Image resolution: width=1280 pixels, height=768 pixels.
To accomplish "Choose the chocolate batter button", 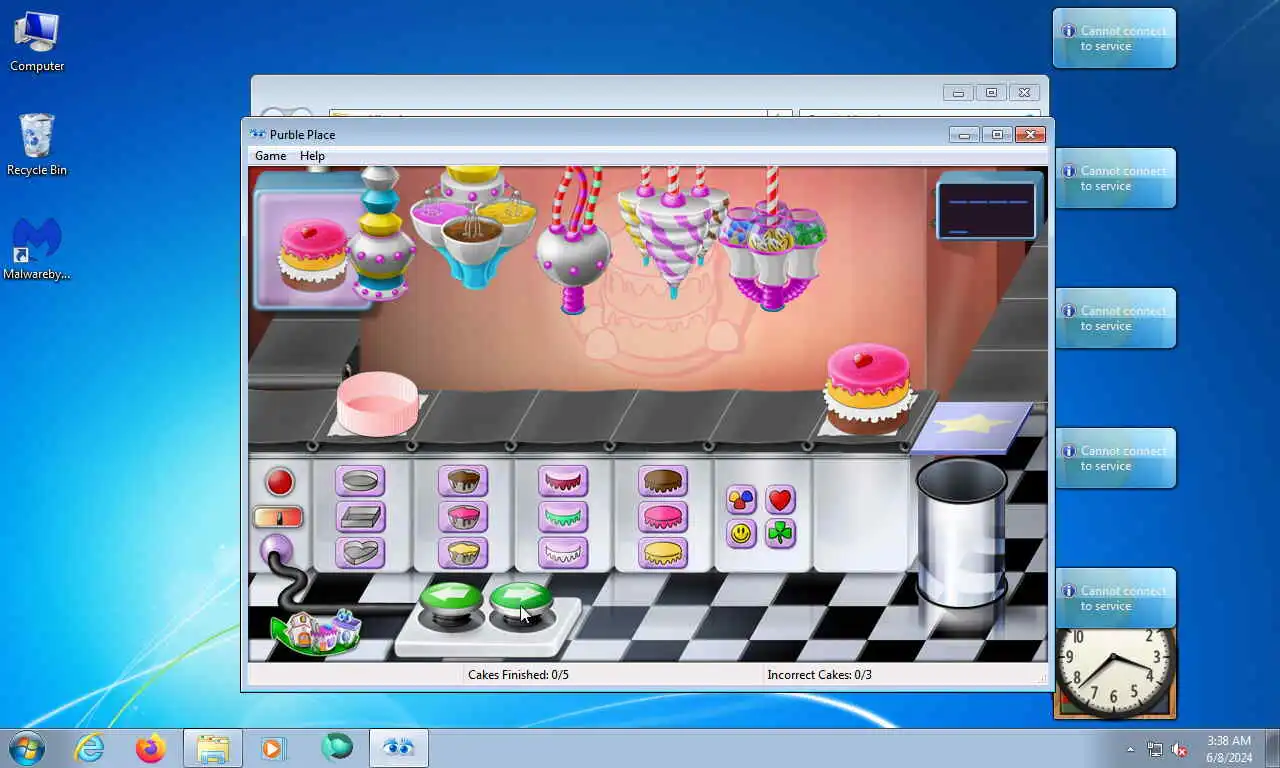I will click(x=463, y=481).
